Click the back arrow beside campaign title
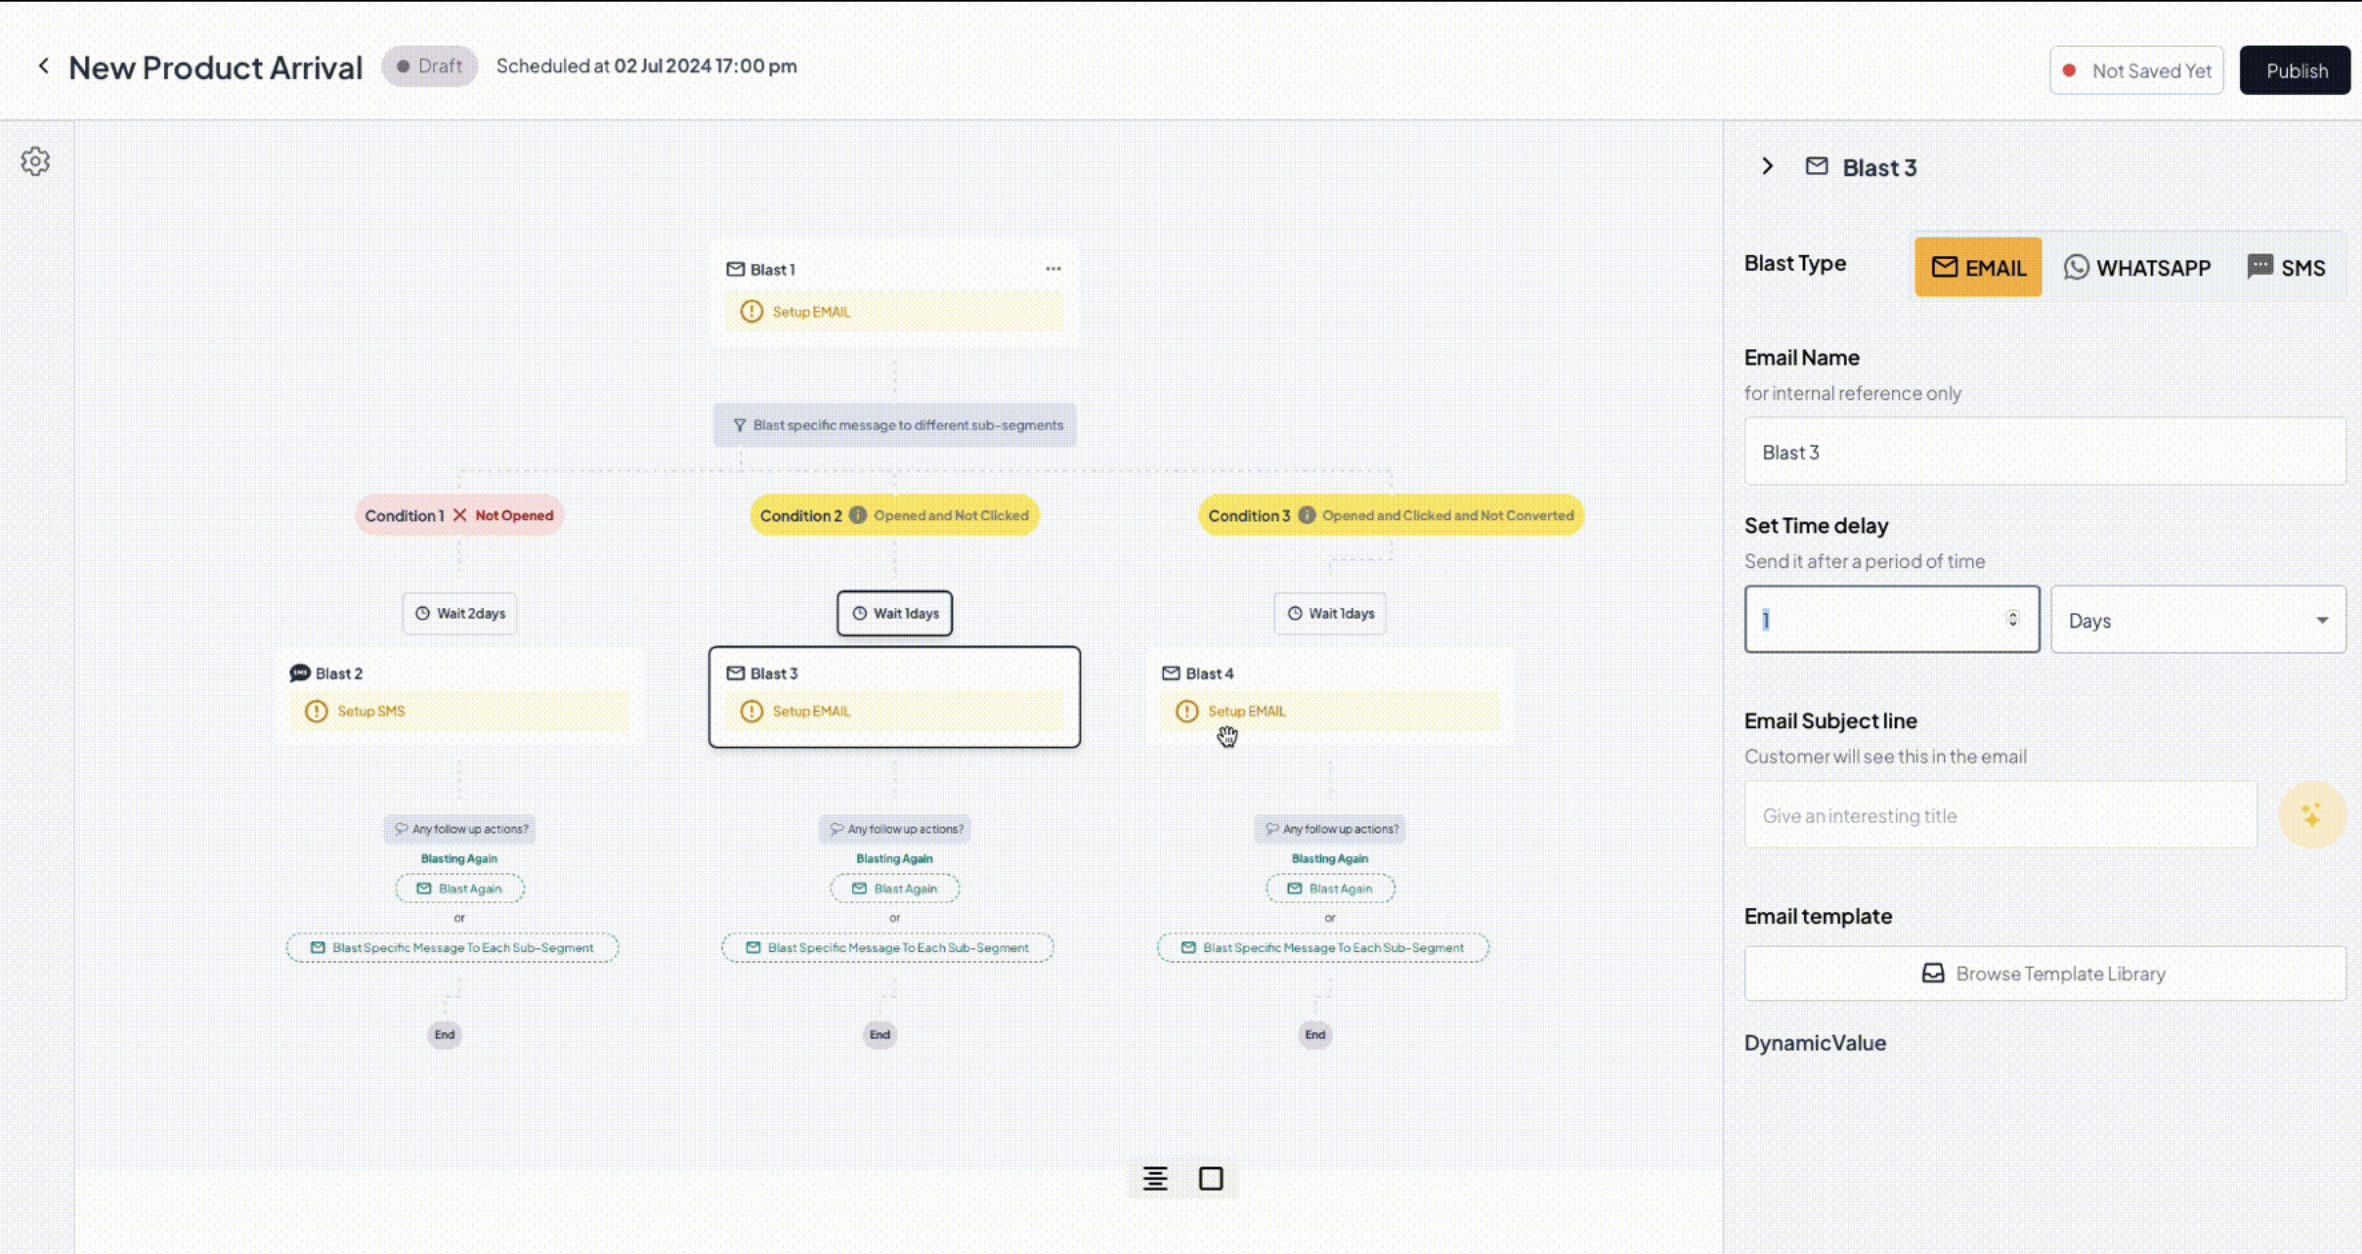Viewport: 2362px width, 1254px height. [x=44, y=66]
